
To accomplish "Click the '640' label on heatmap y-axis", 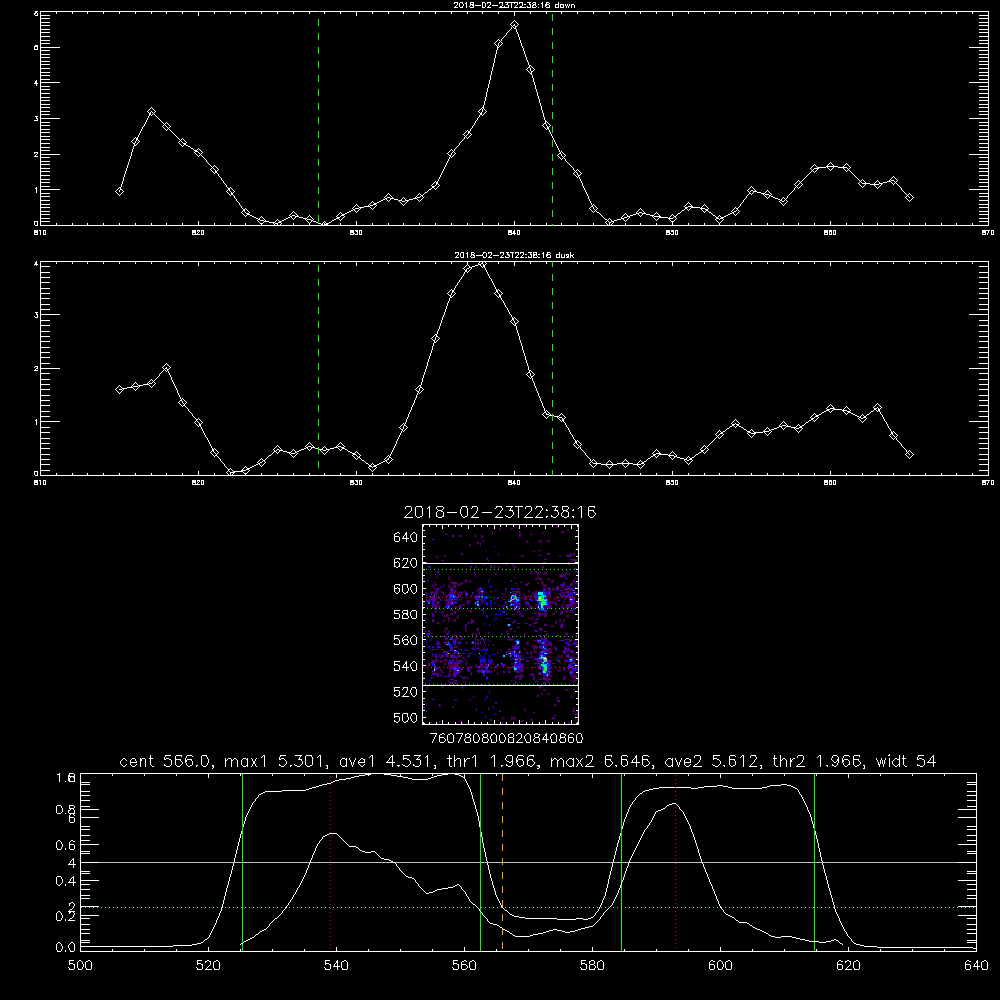I will (x=406, y=537).
